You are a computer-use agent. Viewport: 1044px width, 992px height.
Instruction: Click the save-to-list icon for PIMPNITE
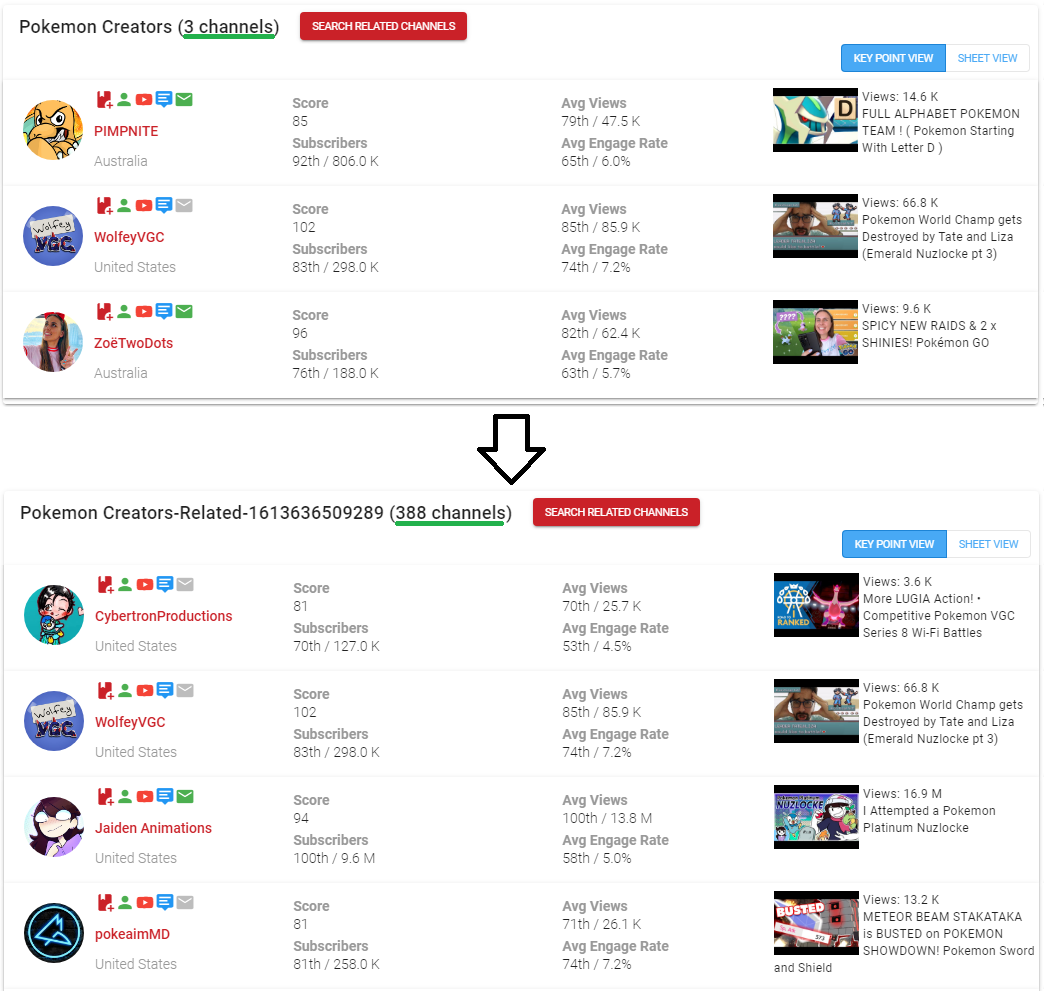tap(105, 100)
